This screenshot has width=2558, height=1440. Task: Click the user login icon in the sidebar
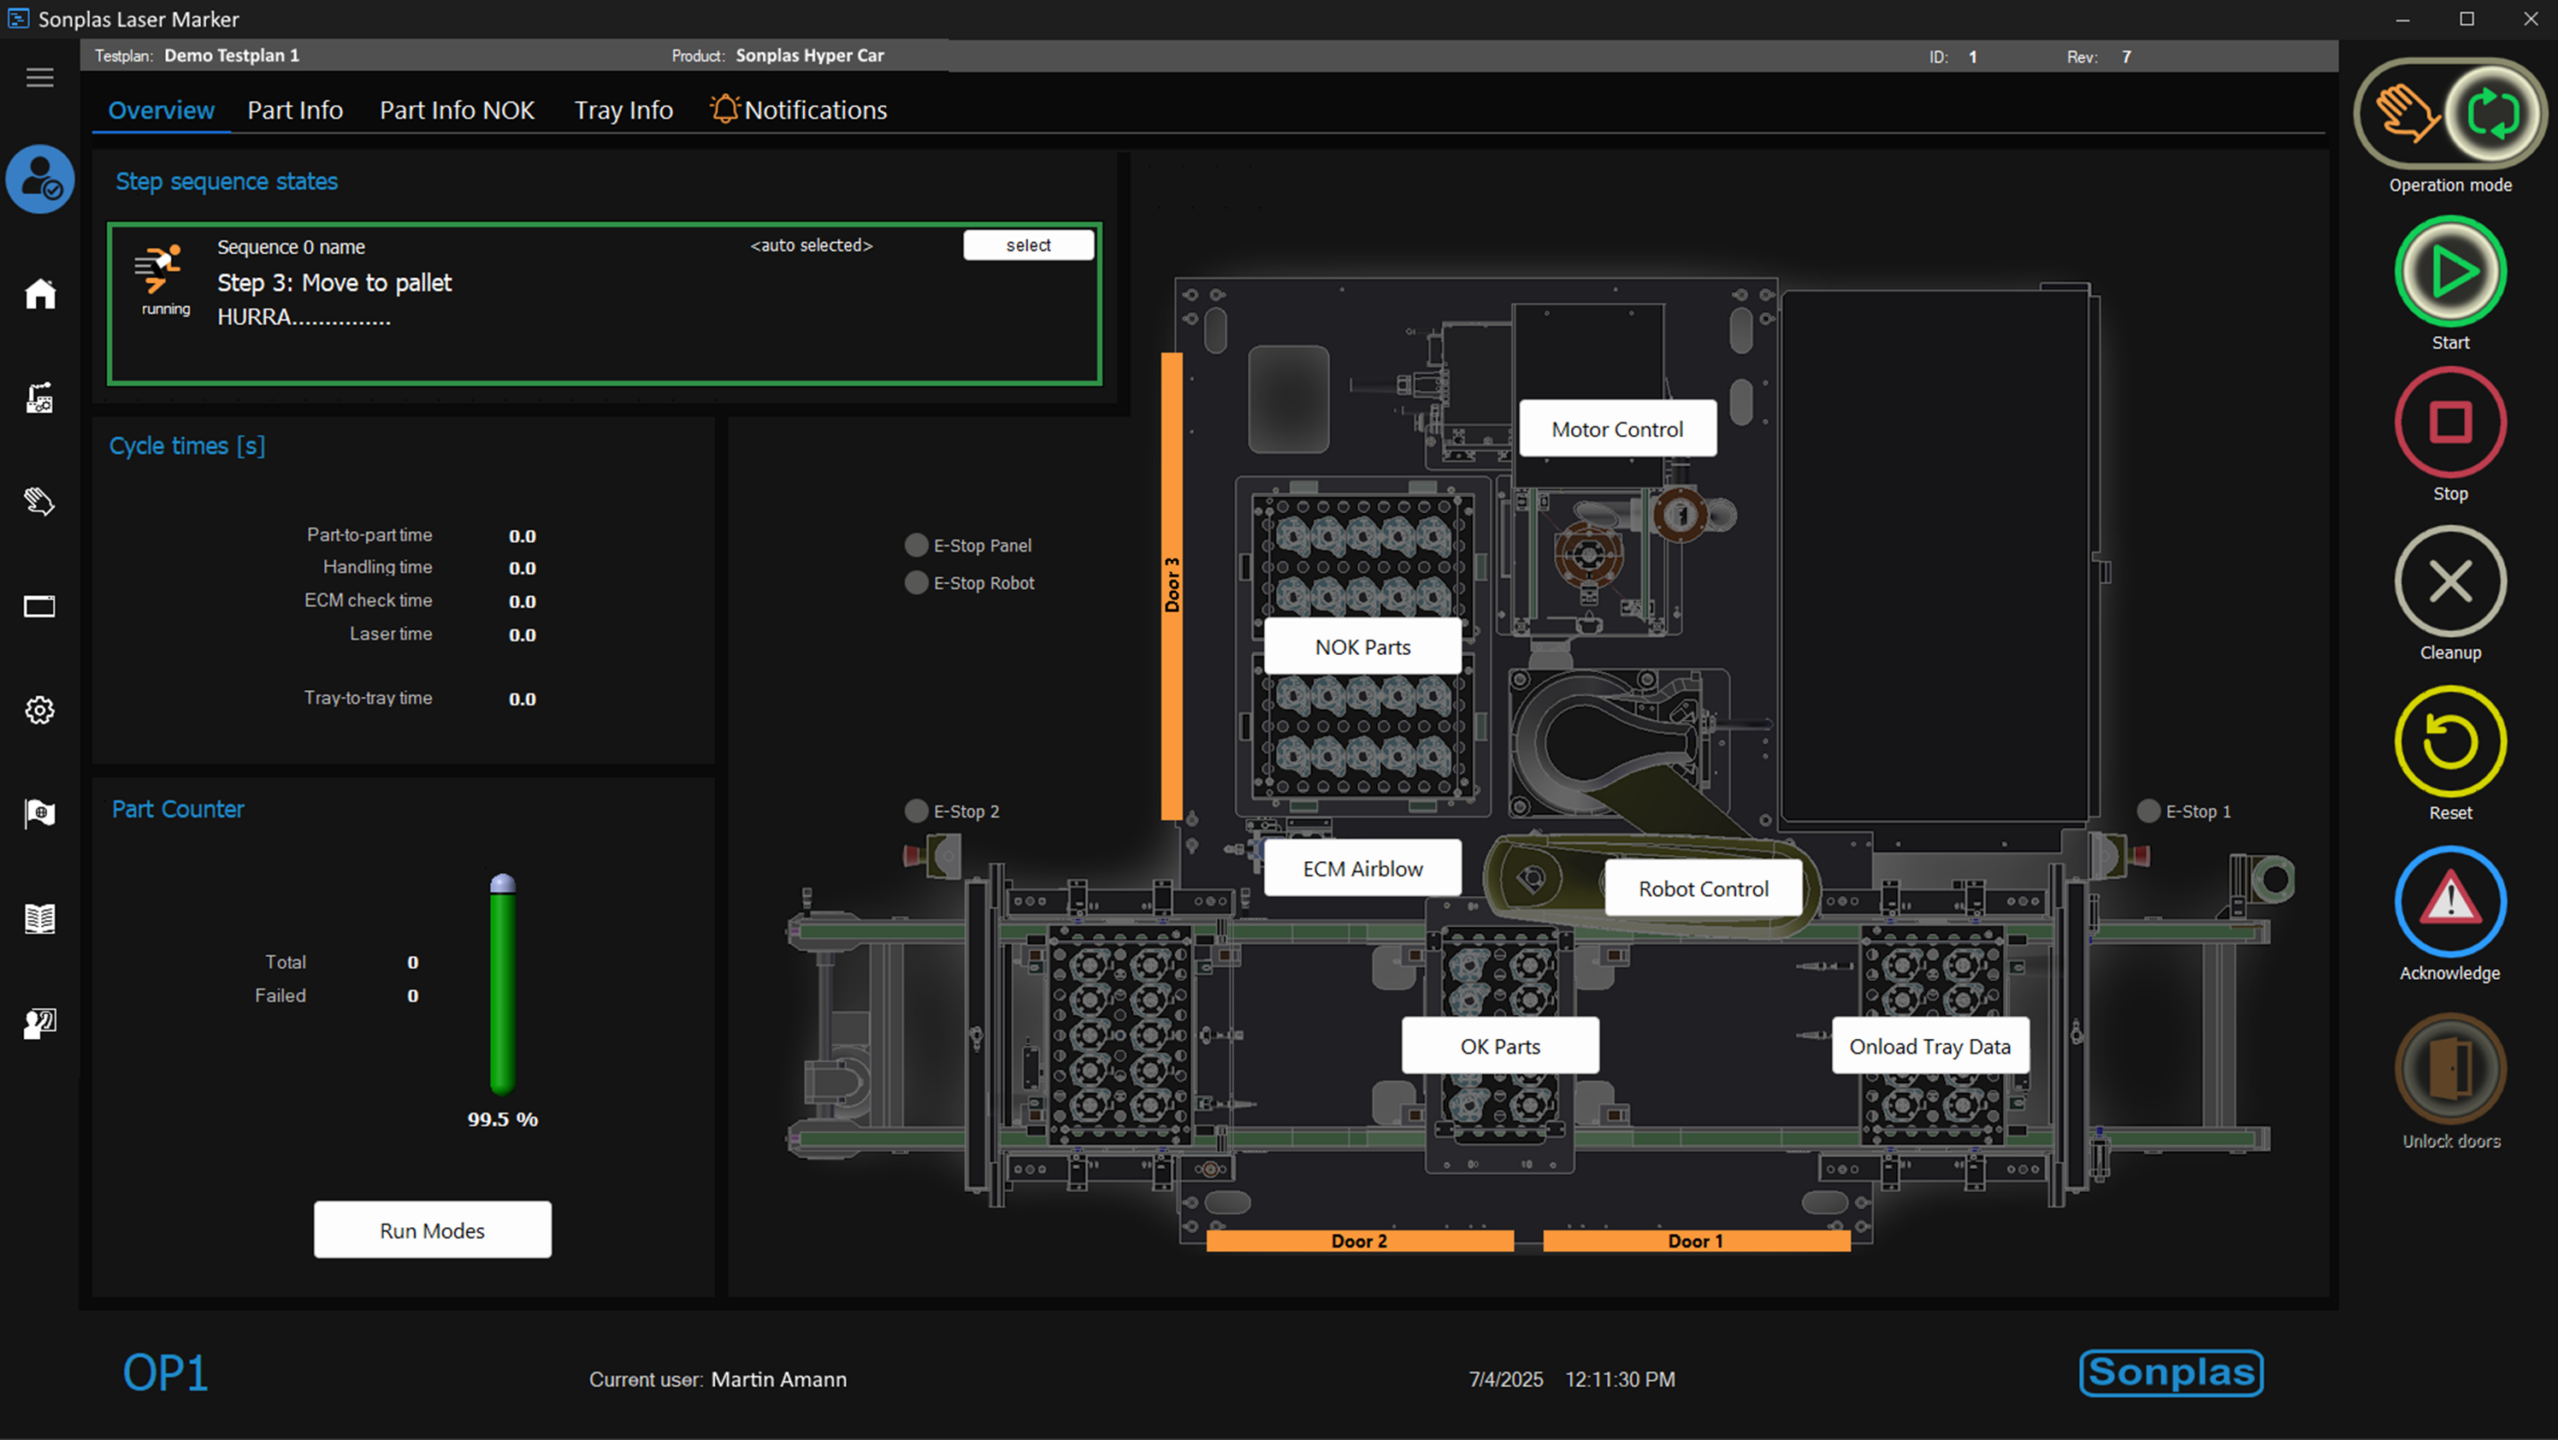point(40,180)
